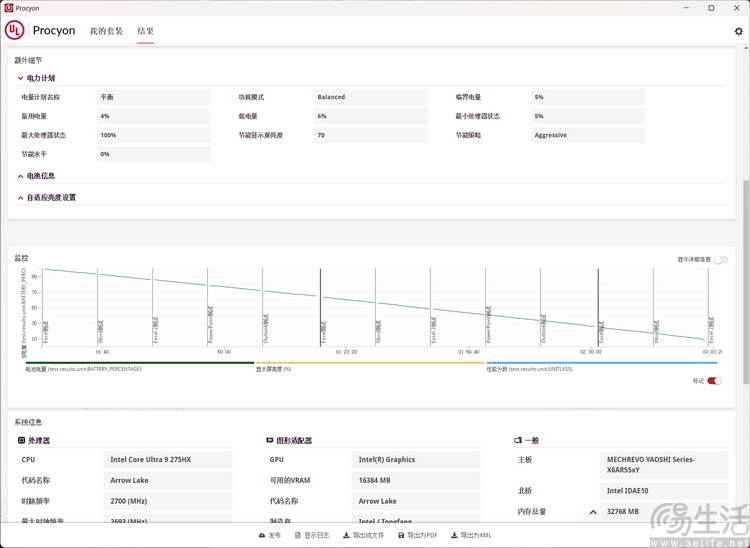Click the 电池电量 green legend bar

click(x=138, y=363)
